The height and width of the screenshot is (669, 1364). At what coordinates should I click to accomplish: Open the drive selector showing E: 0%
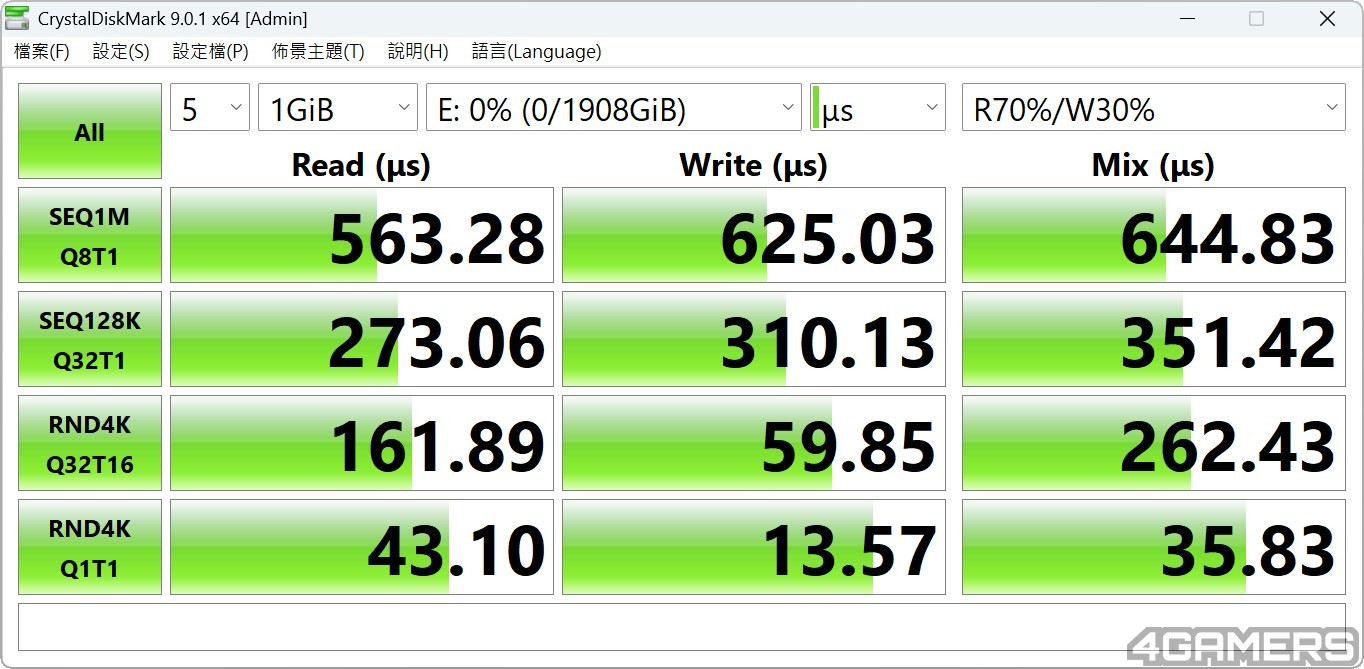coord(613,108)
